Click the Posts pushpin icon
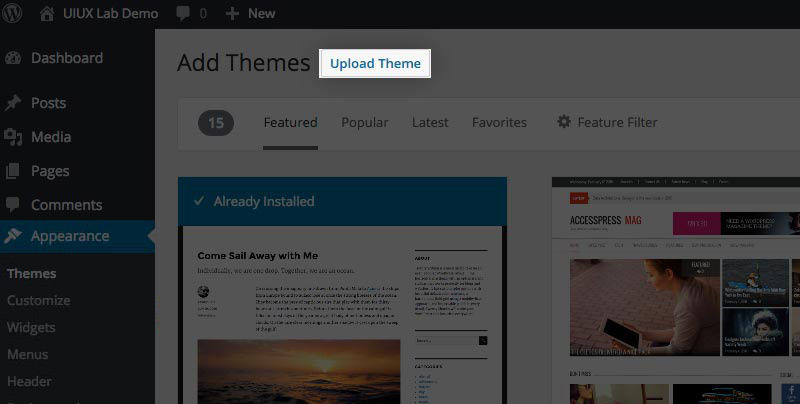 click(13, 103)
